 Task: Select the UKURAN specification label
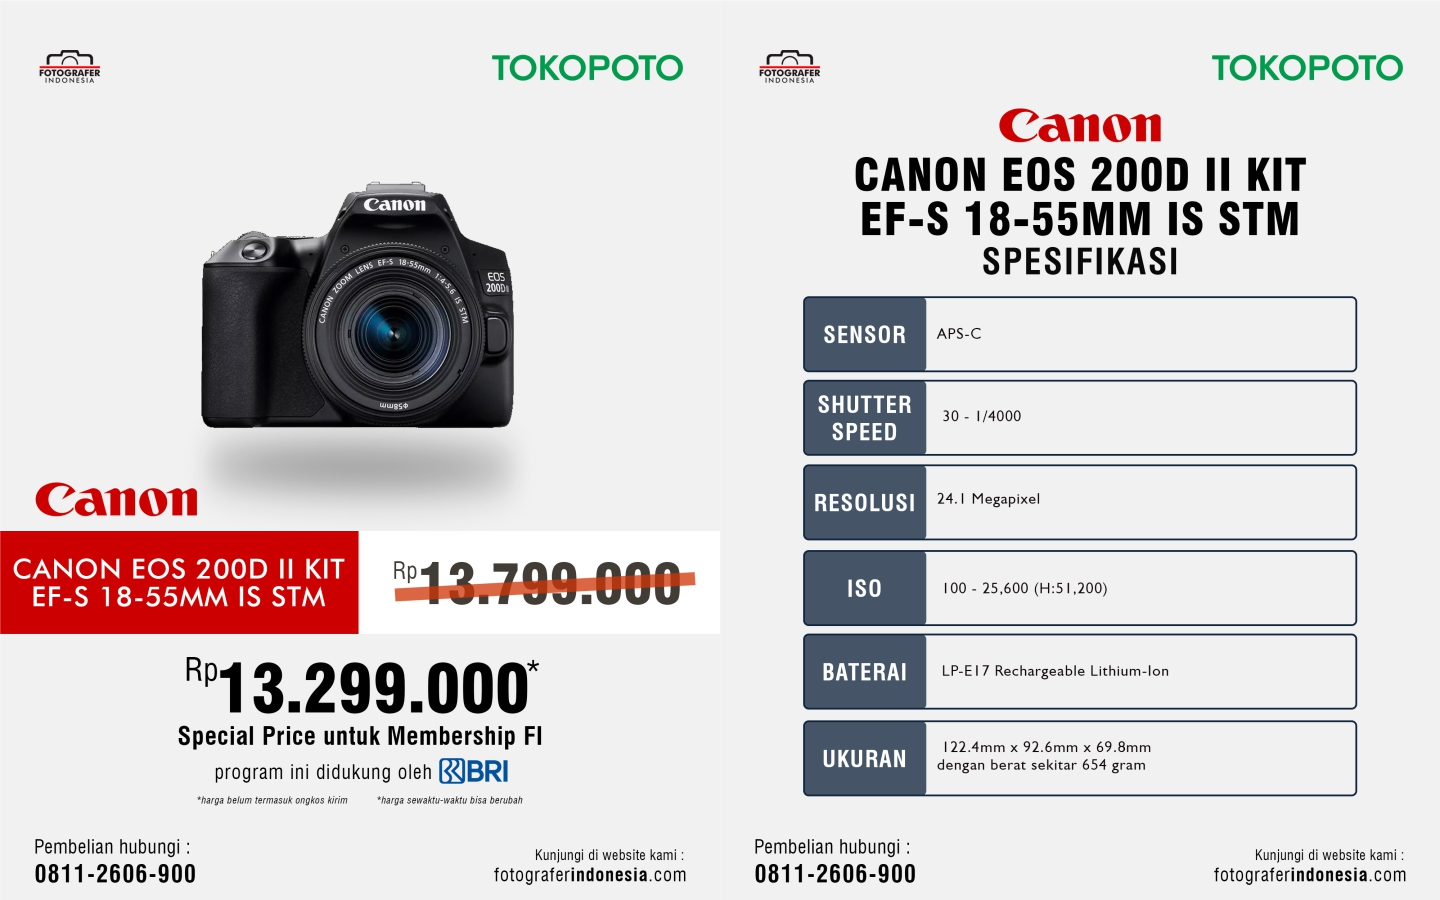point(865,759)
